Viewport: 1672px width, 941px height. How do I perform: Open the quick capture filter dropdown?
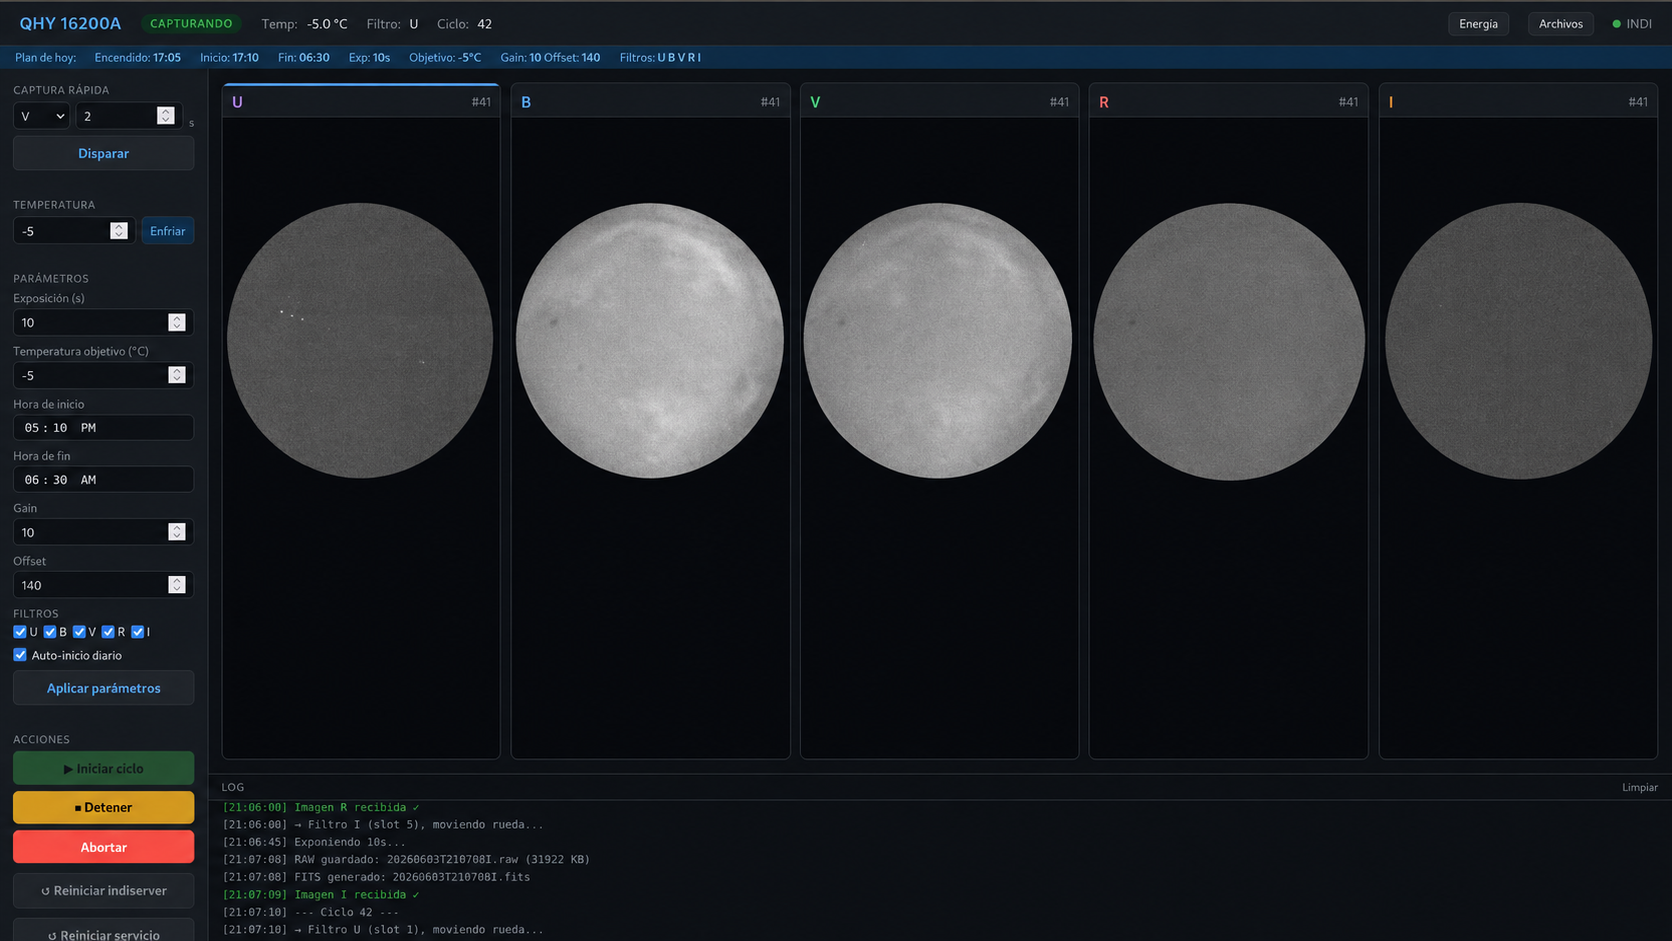(x=41, y=116)
